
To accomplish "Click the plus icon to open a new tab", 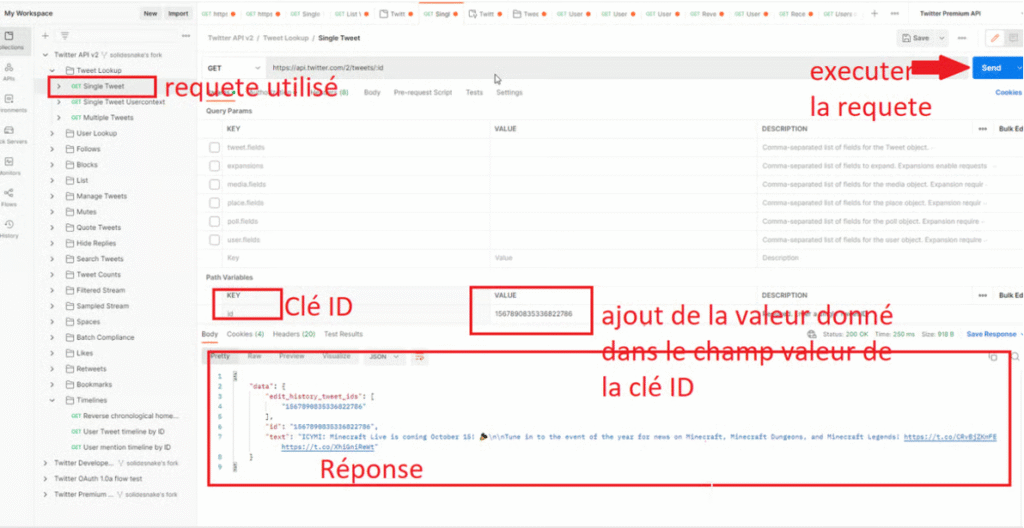I will [x=874, y=13].
